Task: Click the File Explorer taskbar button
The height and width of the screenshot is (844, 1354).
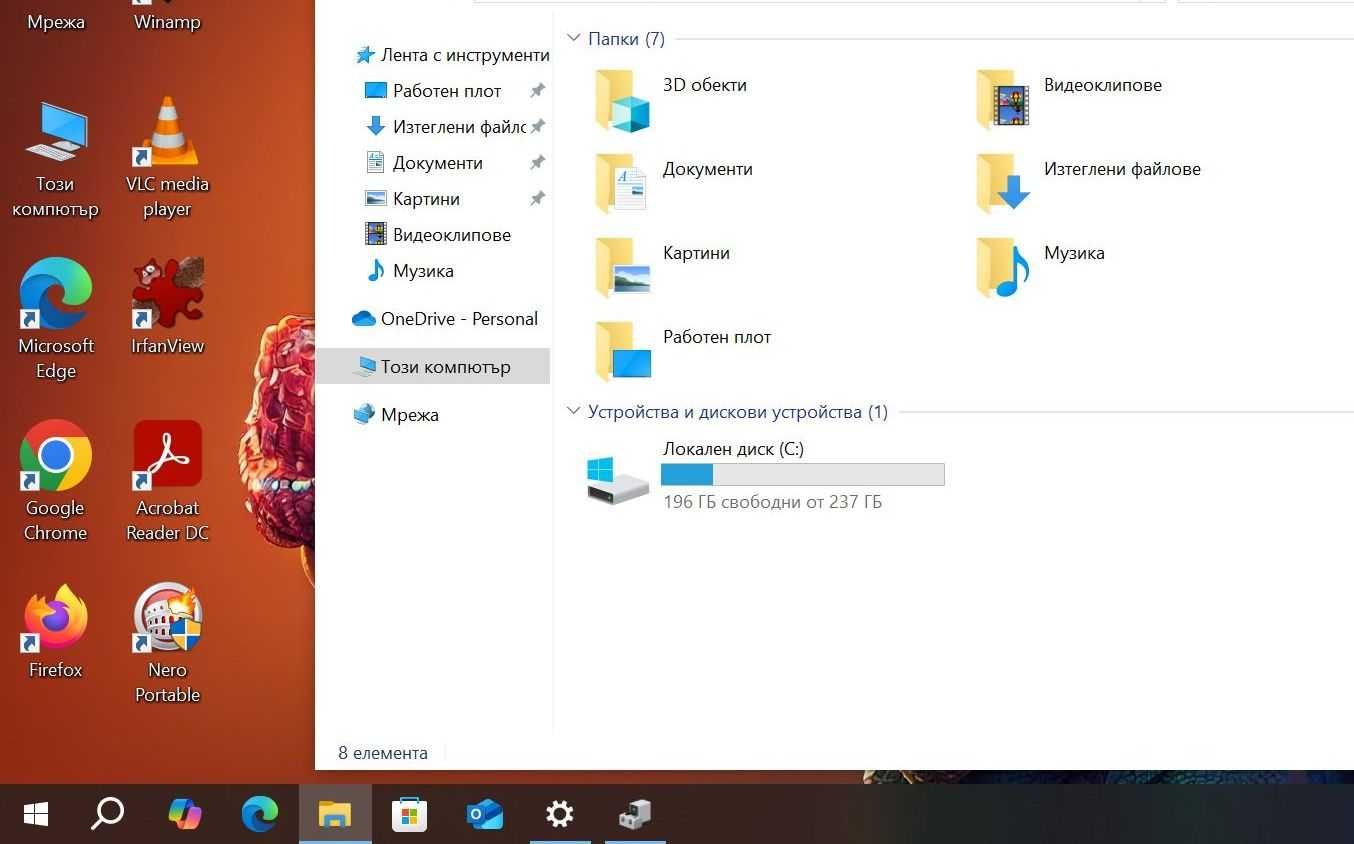Action: coord(335,815)
